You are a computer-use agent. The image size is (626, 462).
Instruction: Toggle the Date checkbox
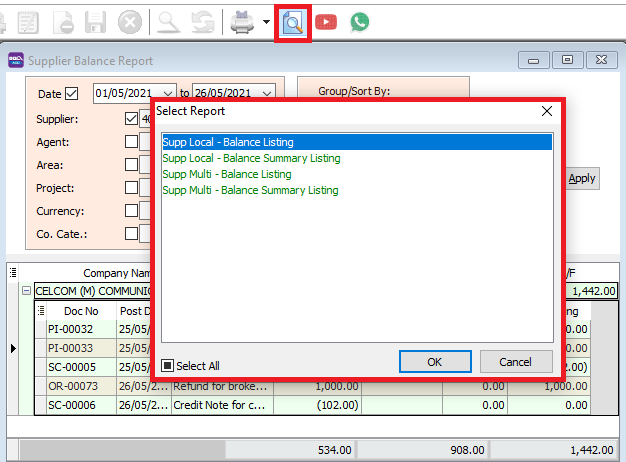pyautogui.click(x=71, y=95)
